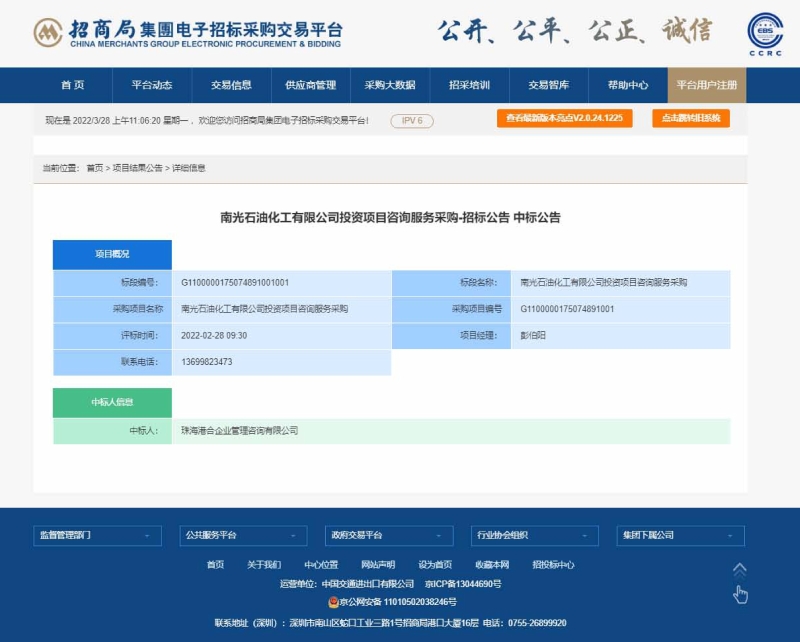This screenshot has height=642, width=800.
Task: Click the orange 点击跳转旧系统 button
Action: coord(691,118)
